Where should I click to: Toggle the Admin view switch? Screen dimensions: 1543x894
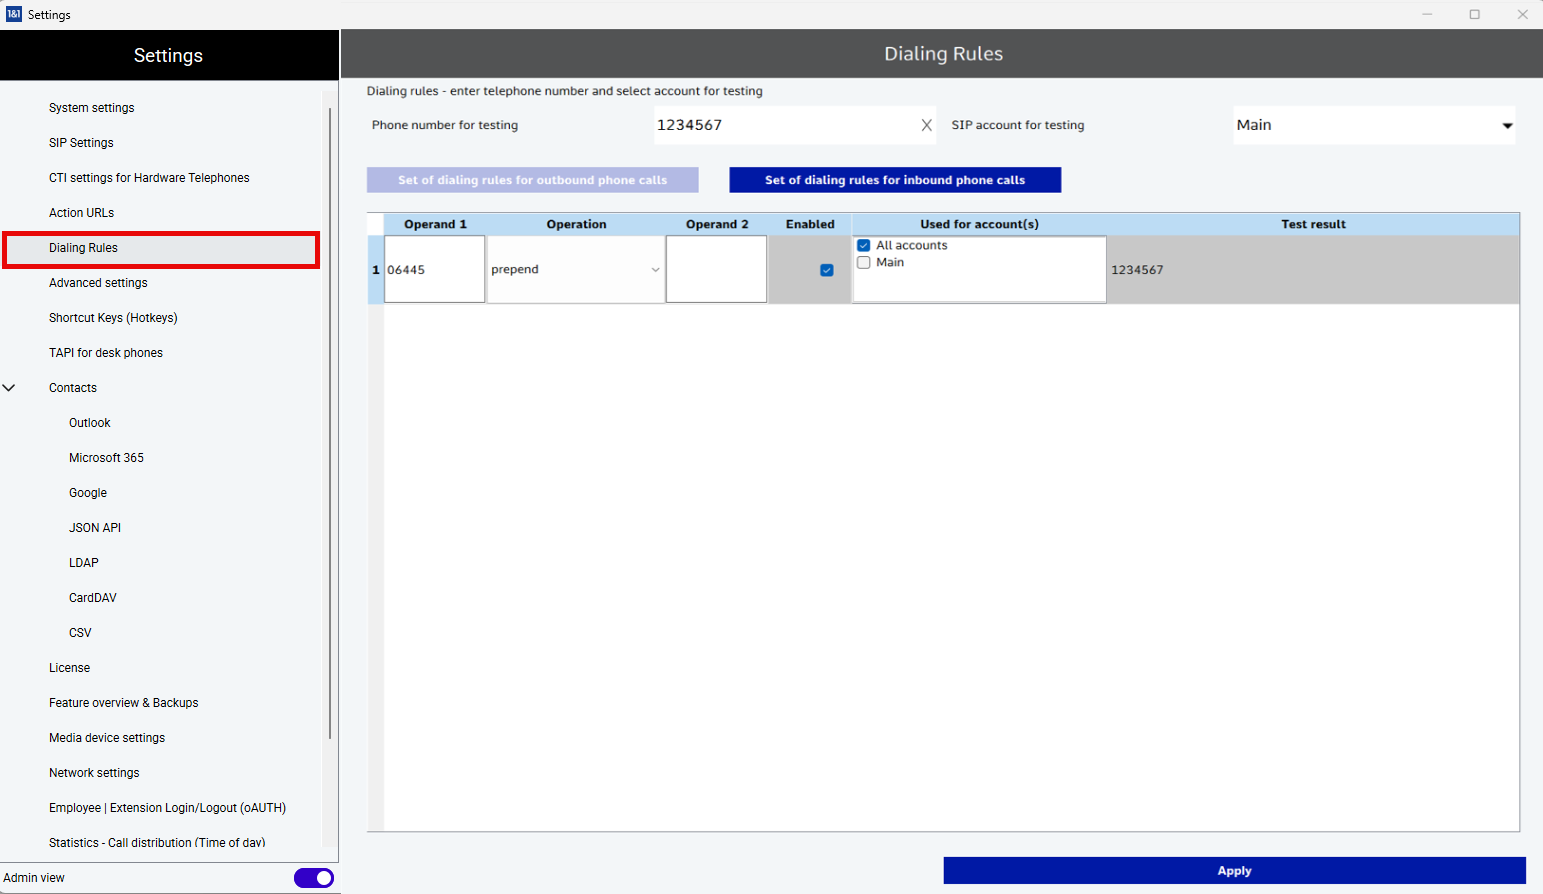[x=314, y=878]
